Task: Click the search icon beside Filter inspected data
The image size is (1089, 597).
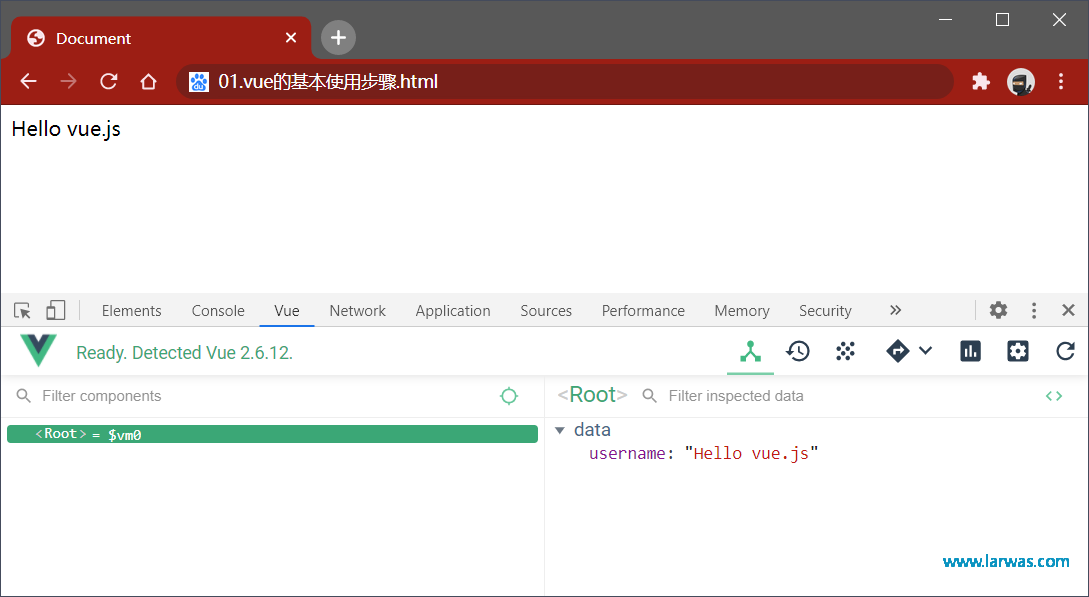Action: tap(649, 396)
